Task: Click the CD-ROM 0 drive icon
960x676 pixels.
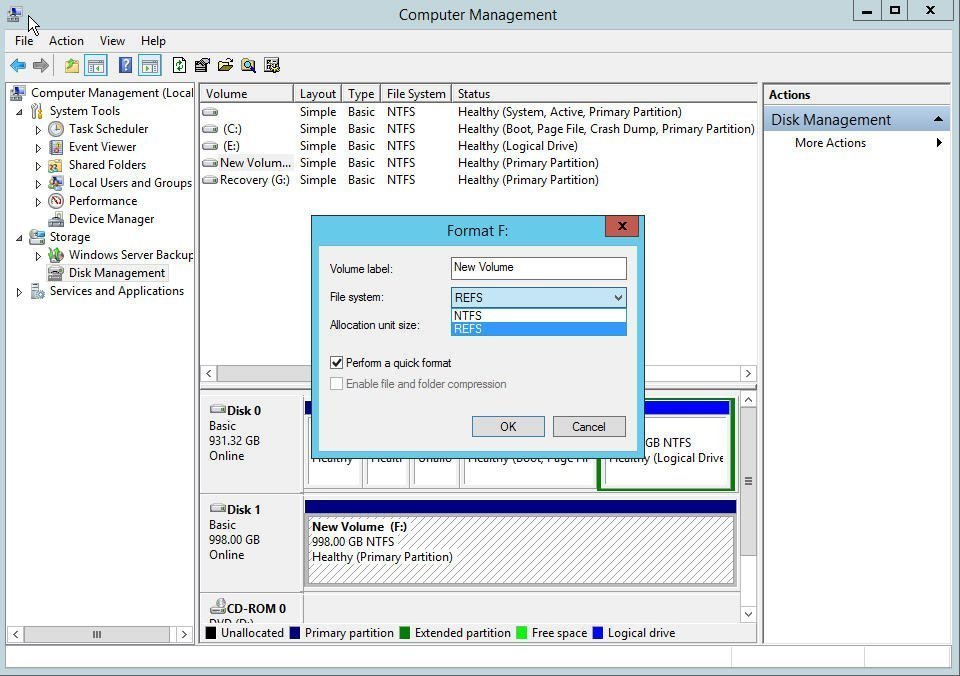Action: click(217, 607)
